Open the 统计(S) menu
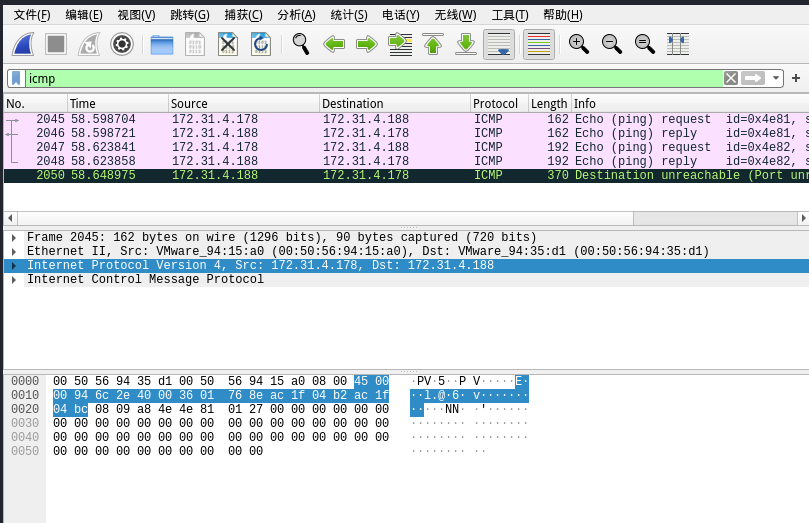The width and height of the screenshot is (809, 523). [x=349, y=15]
